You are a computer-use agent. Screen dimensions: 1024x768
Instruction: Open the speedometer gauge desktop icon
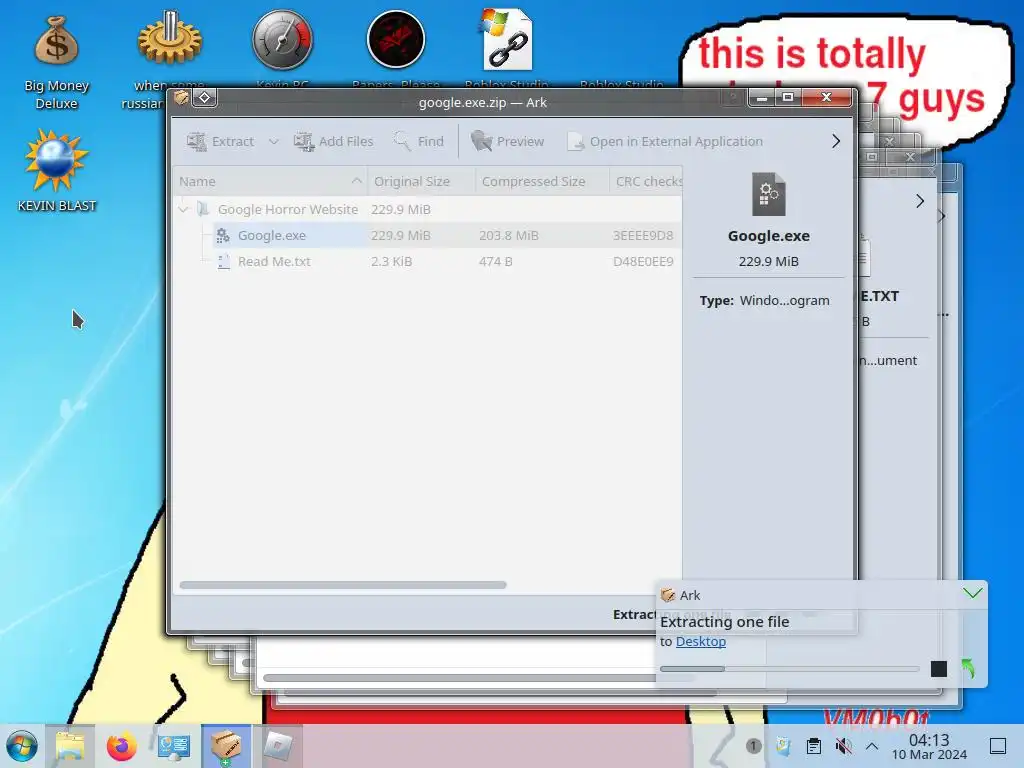(282, 40)
